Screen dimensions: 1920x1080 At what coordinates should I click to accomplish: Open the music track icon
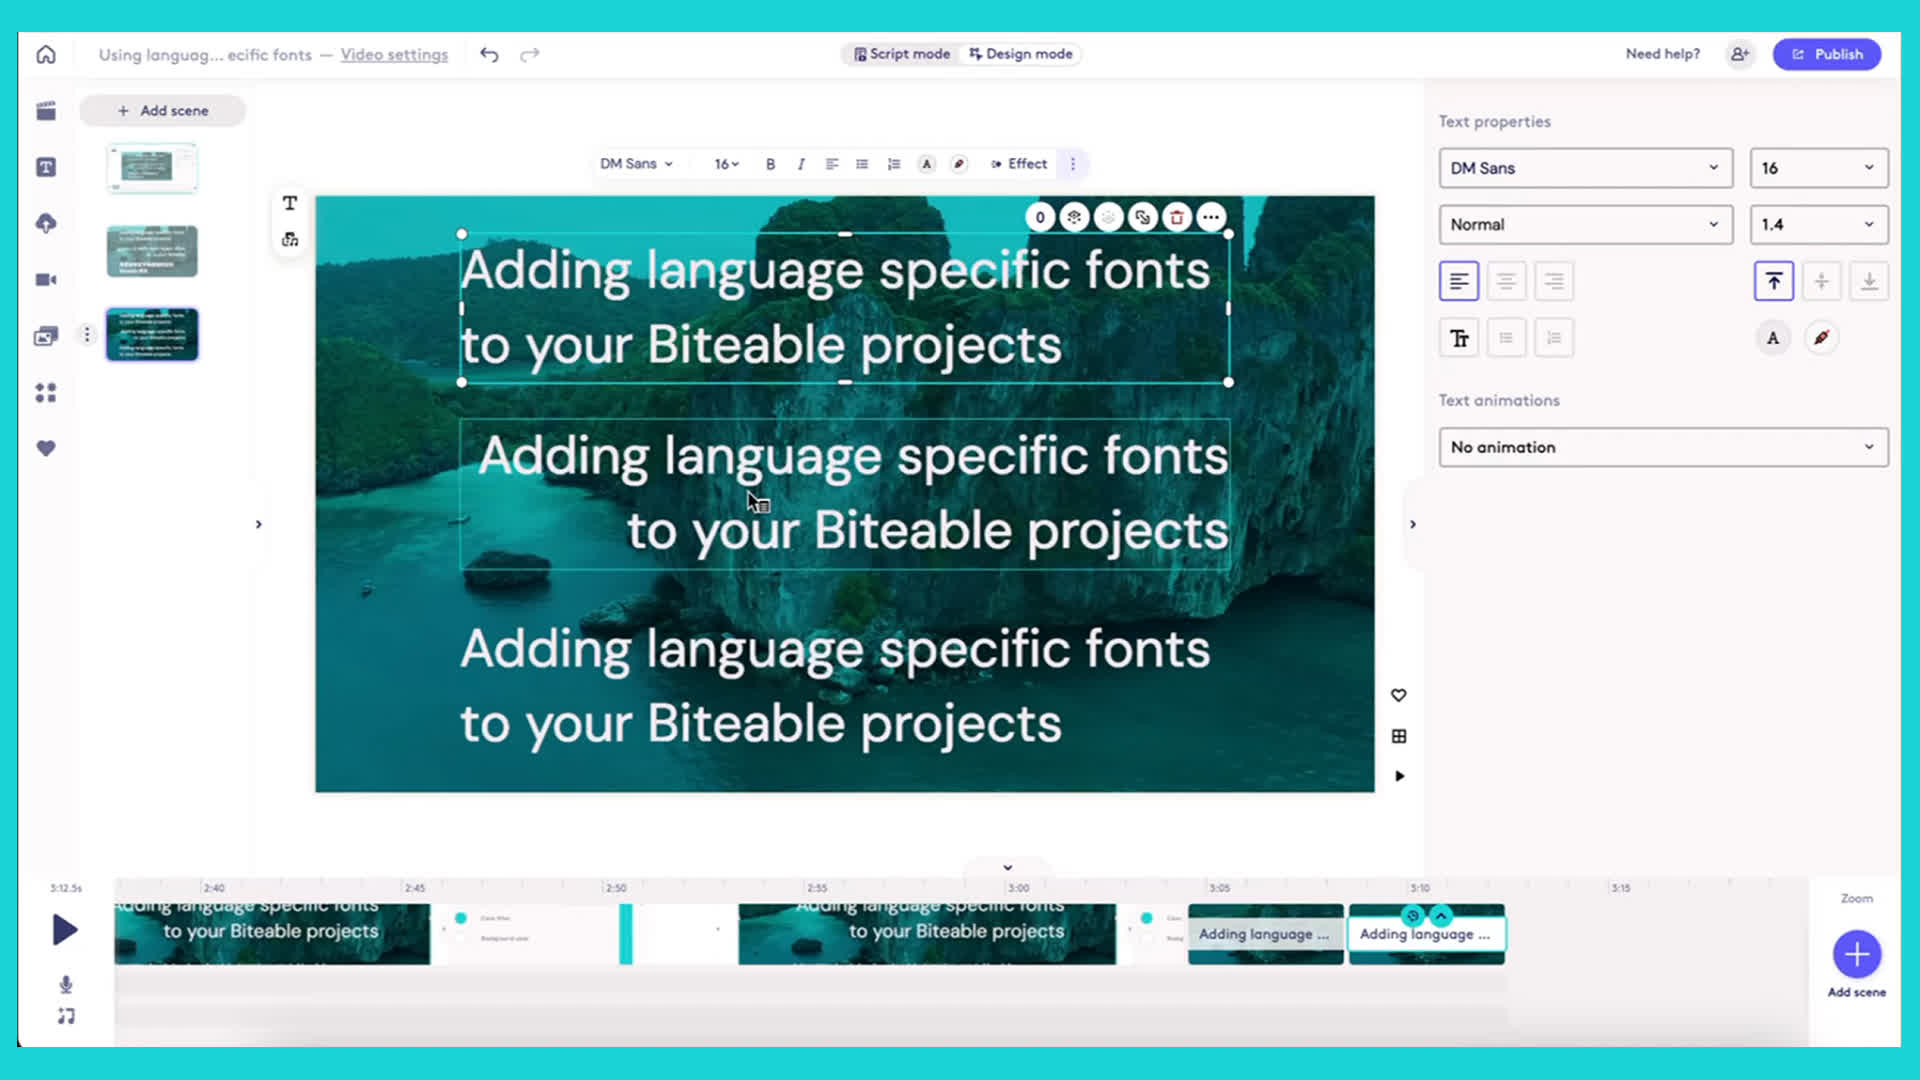click(x=66, y=1016)
